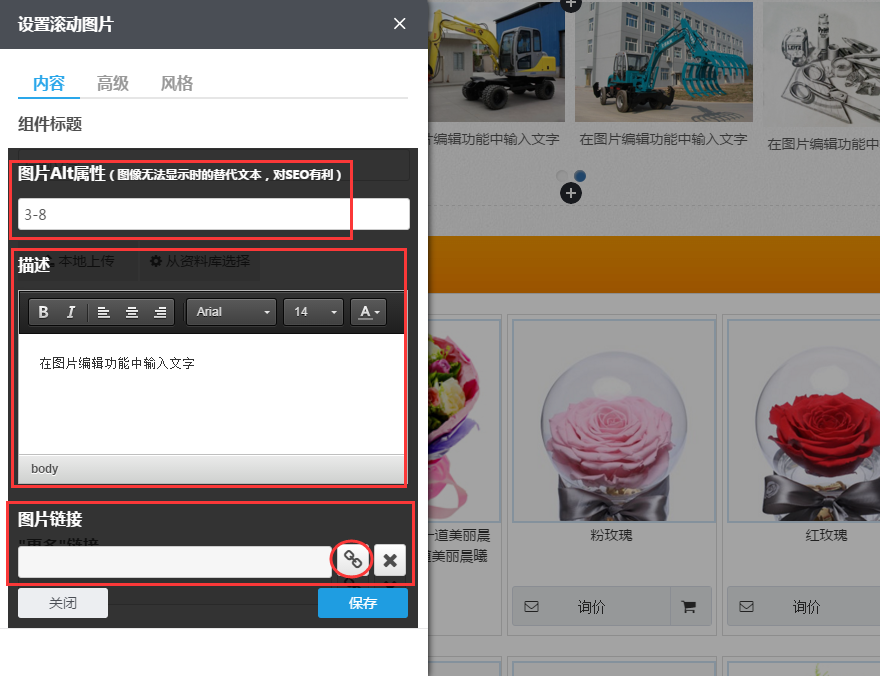The height and width of the screenshot is (676, 880).
Task: Select center text alignment
Action: [x=131, y=311]
